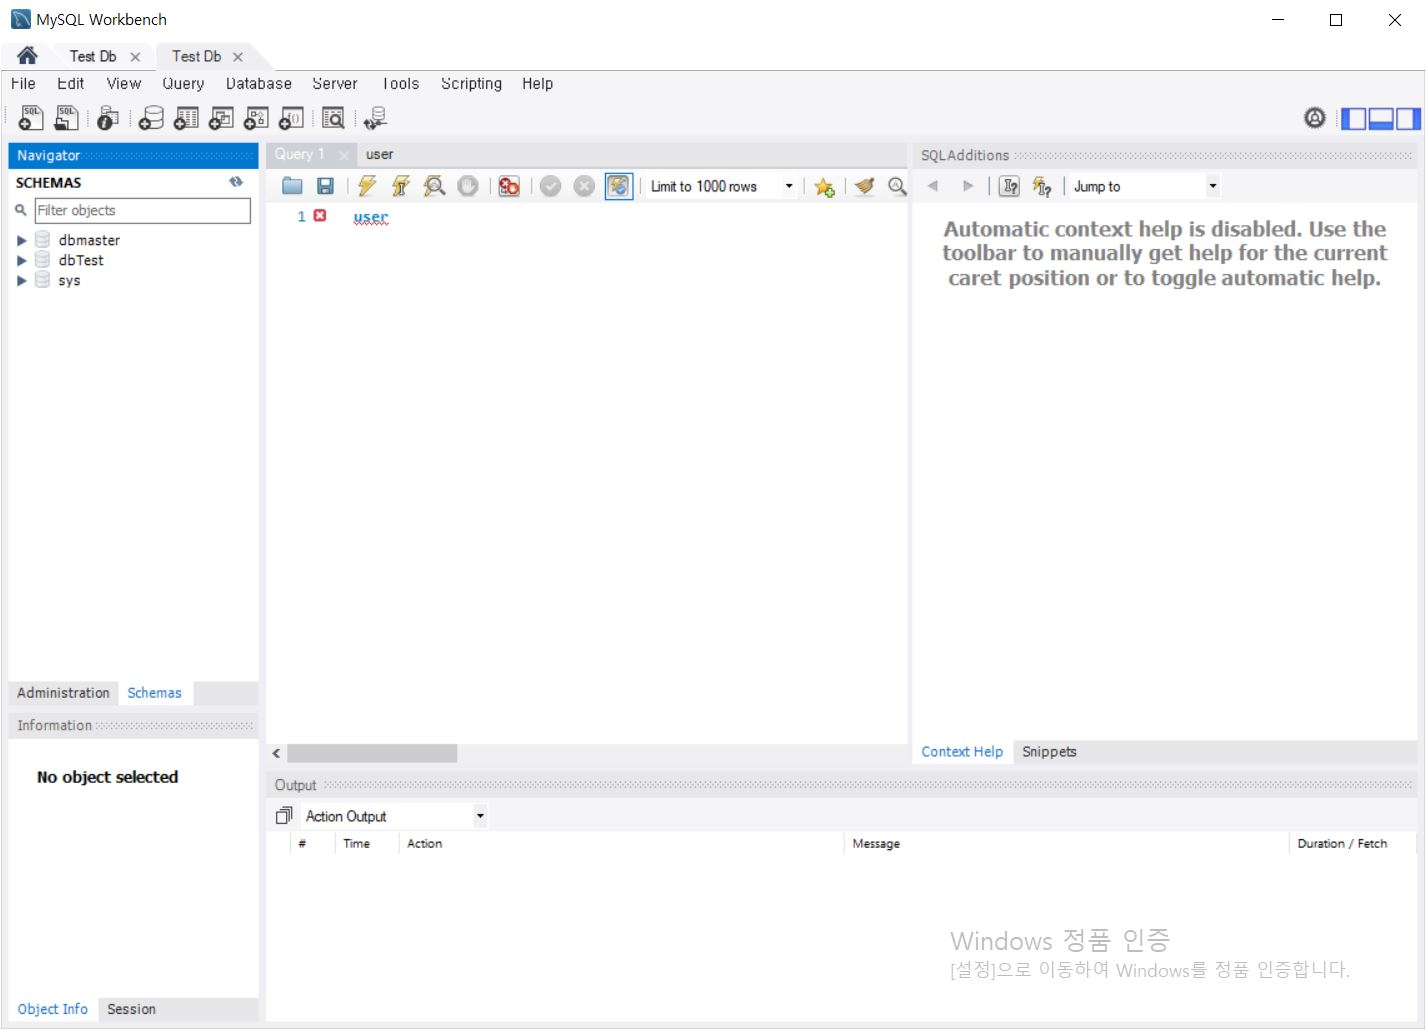This screenshot has height=1030, width=1426.
Task: Open the Action Output dropdown
Action: click(480, 816)
